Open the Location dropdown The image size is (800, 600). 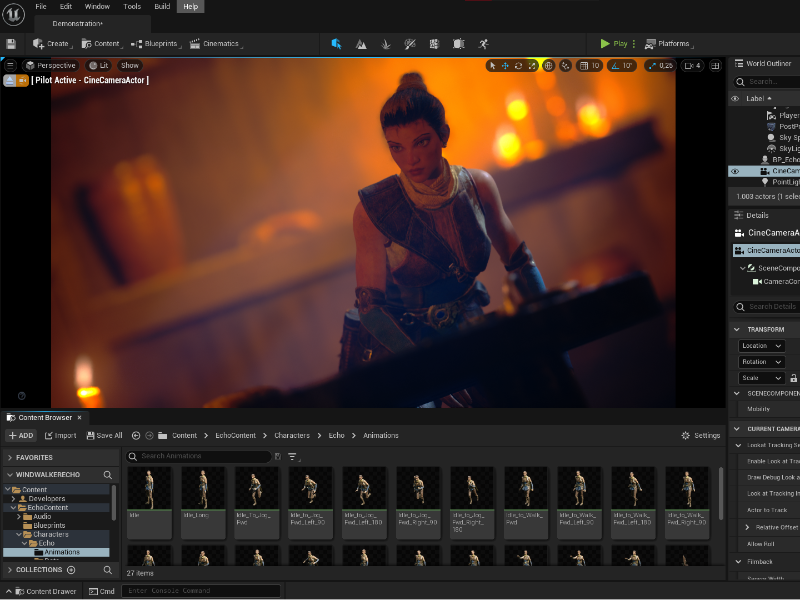click(x=762, y=346)
